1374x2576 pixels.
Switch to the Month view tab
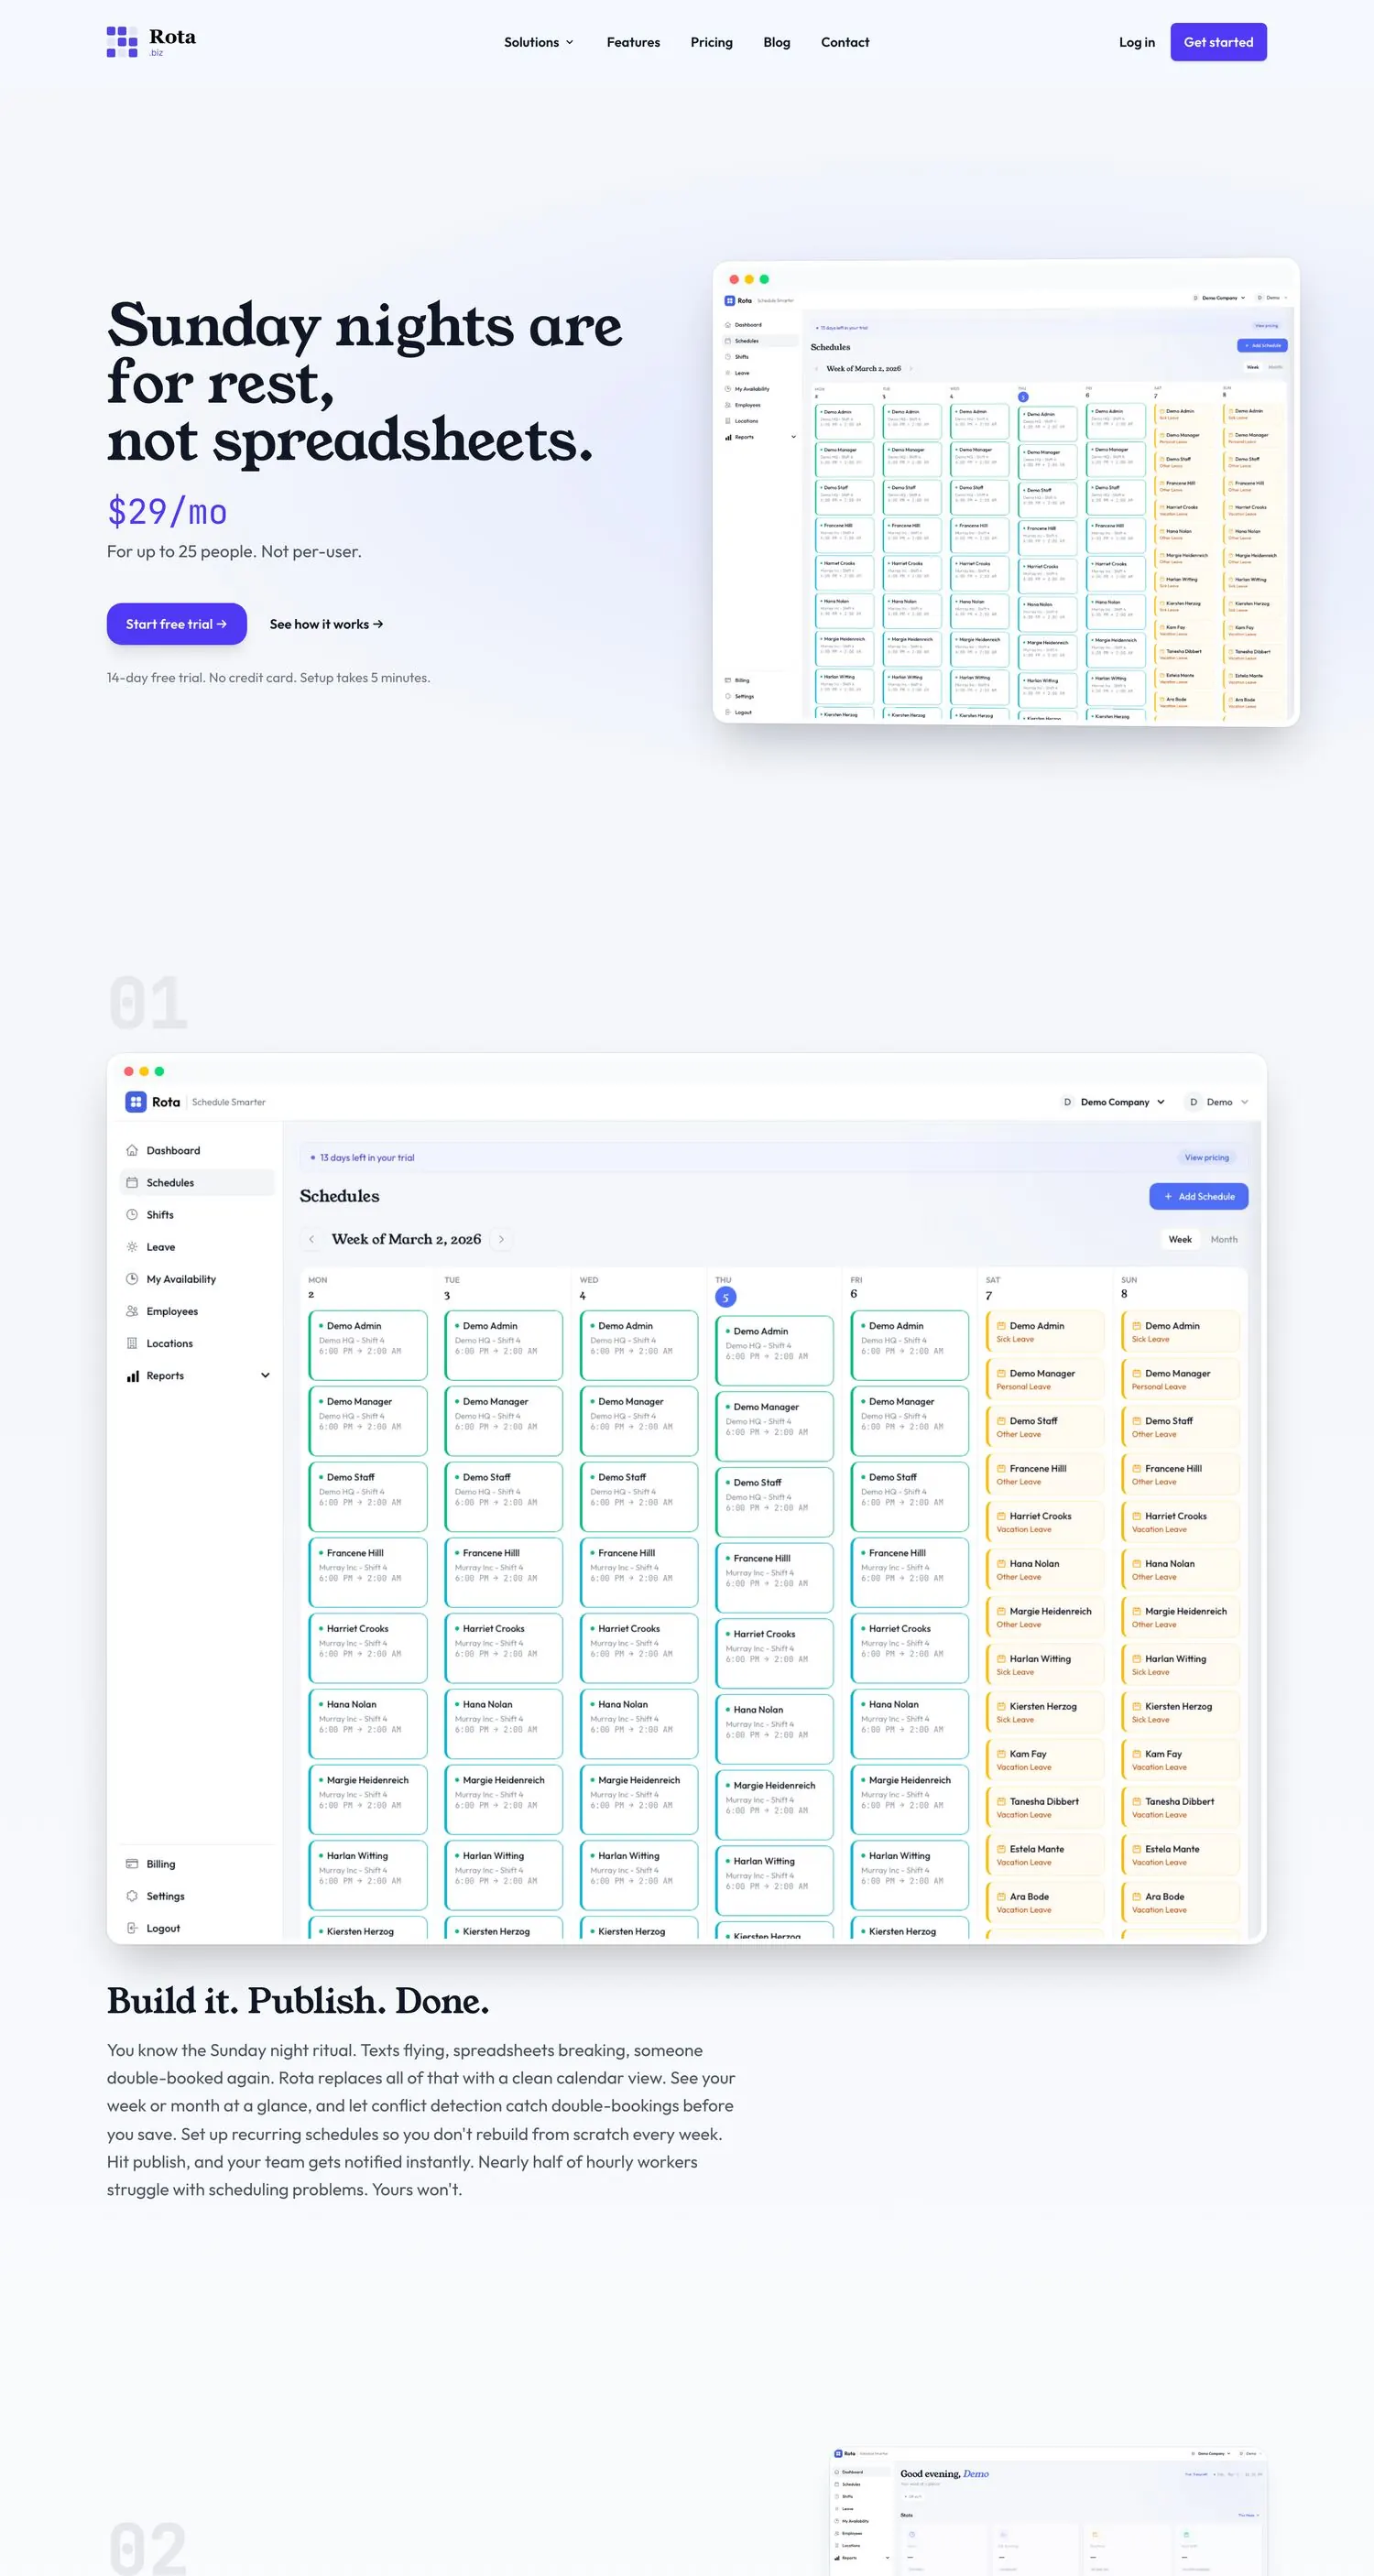1223,1239
